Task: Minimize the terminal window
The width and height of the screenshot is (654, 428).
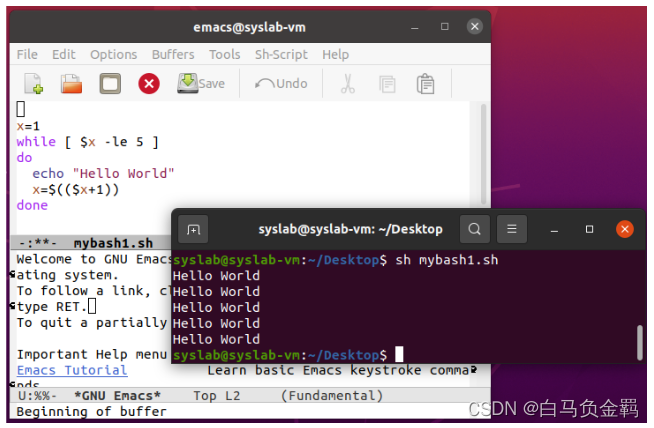Action: (x=554, y=230)
